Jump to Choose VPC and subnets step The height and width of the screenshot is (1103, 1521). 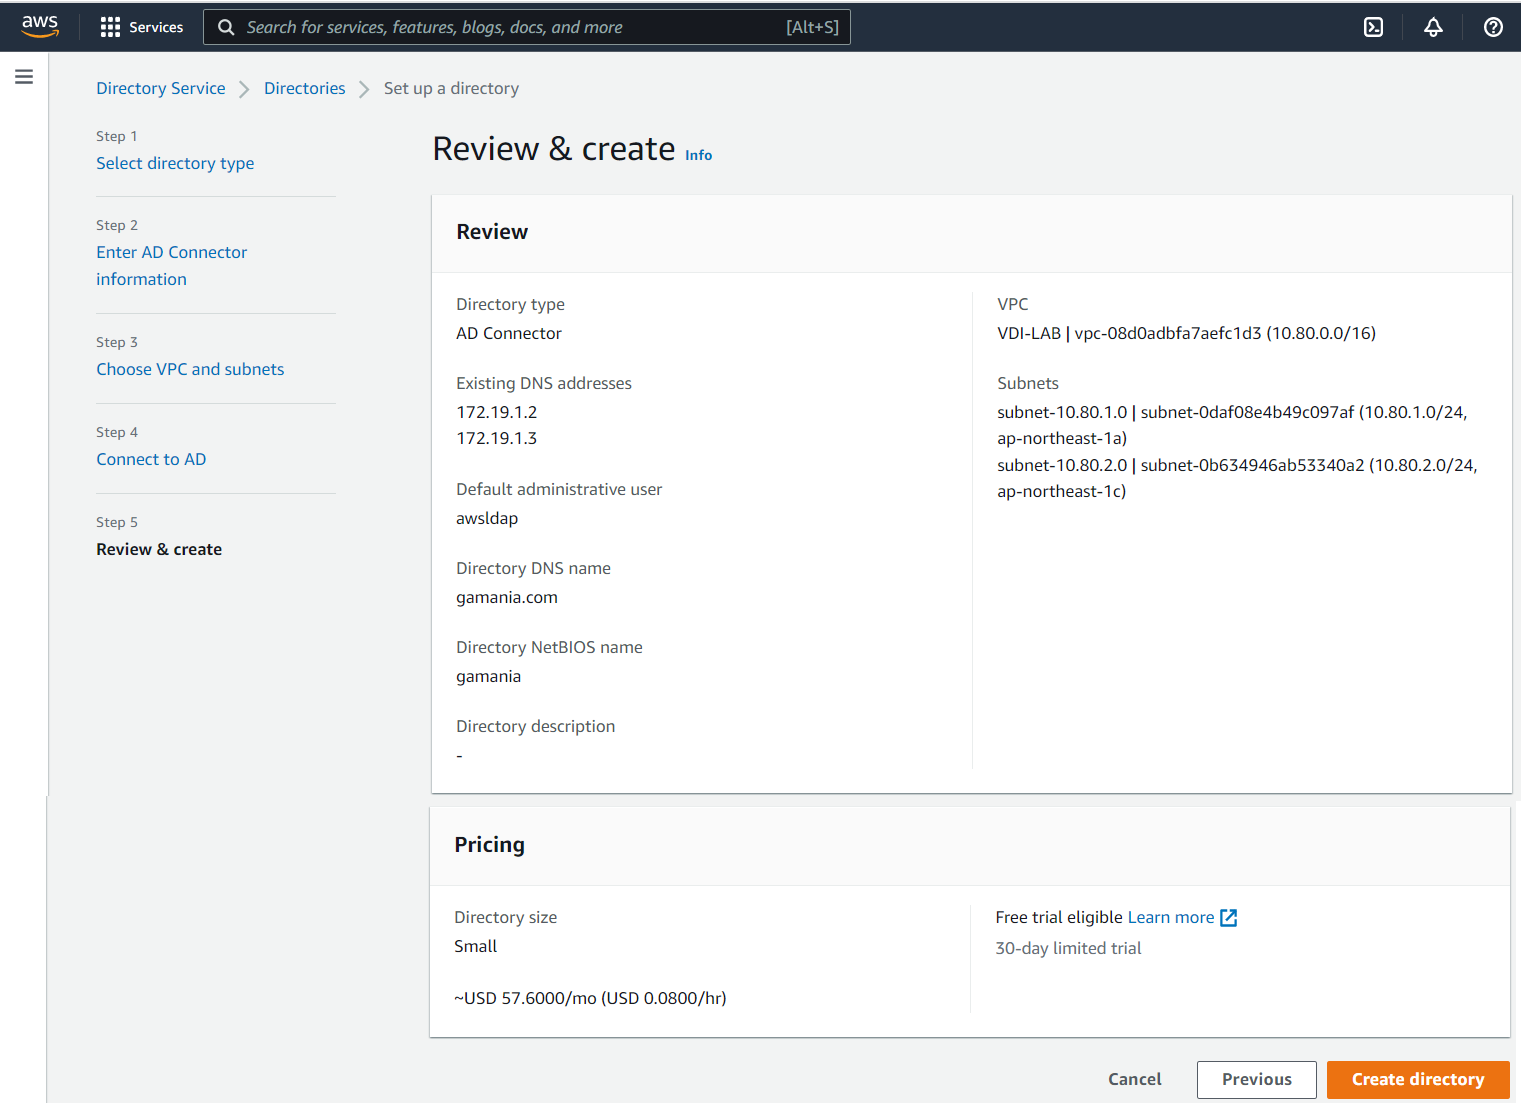[x=190, y=369]
